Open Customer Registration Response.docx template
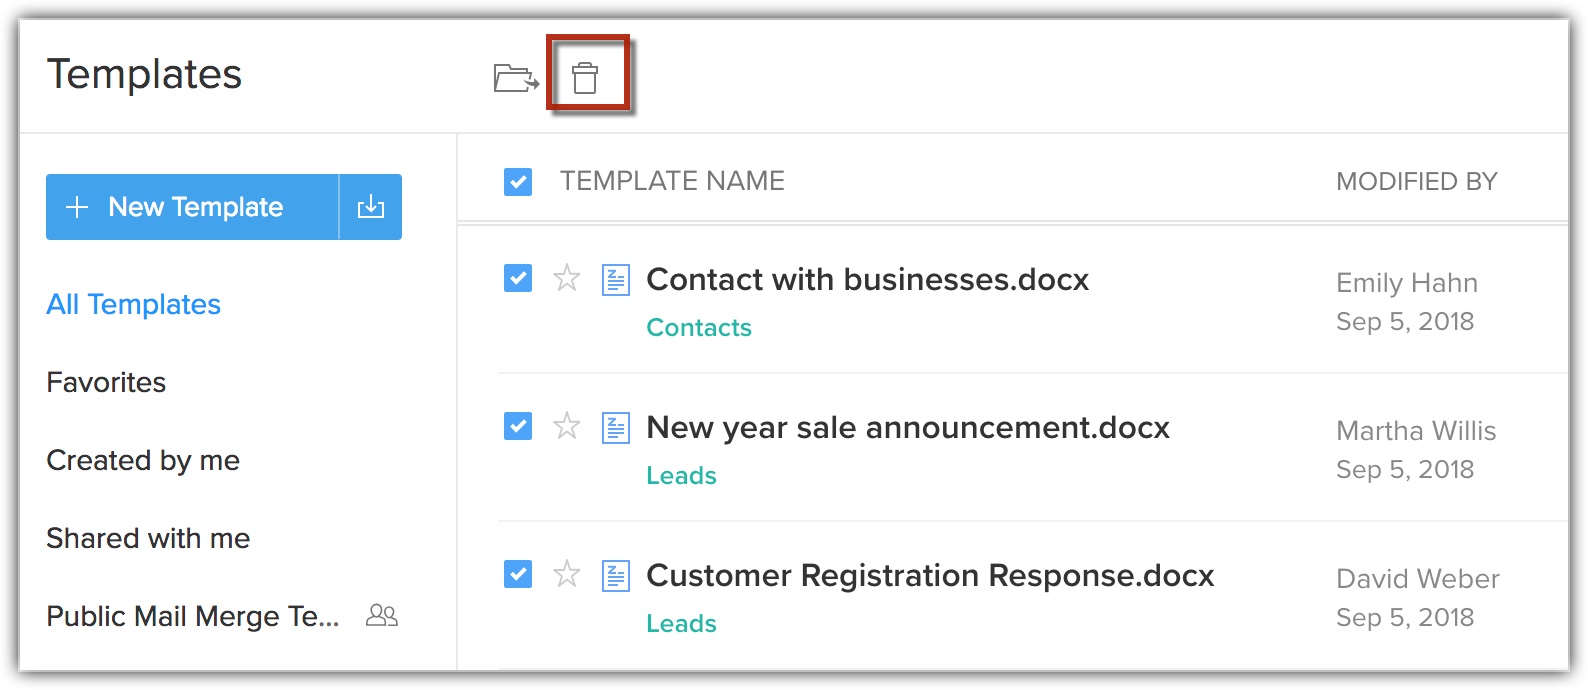 930,575
